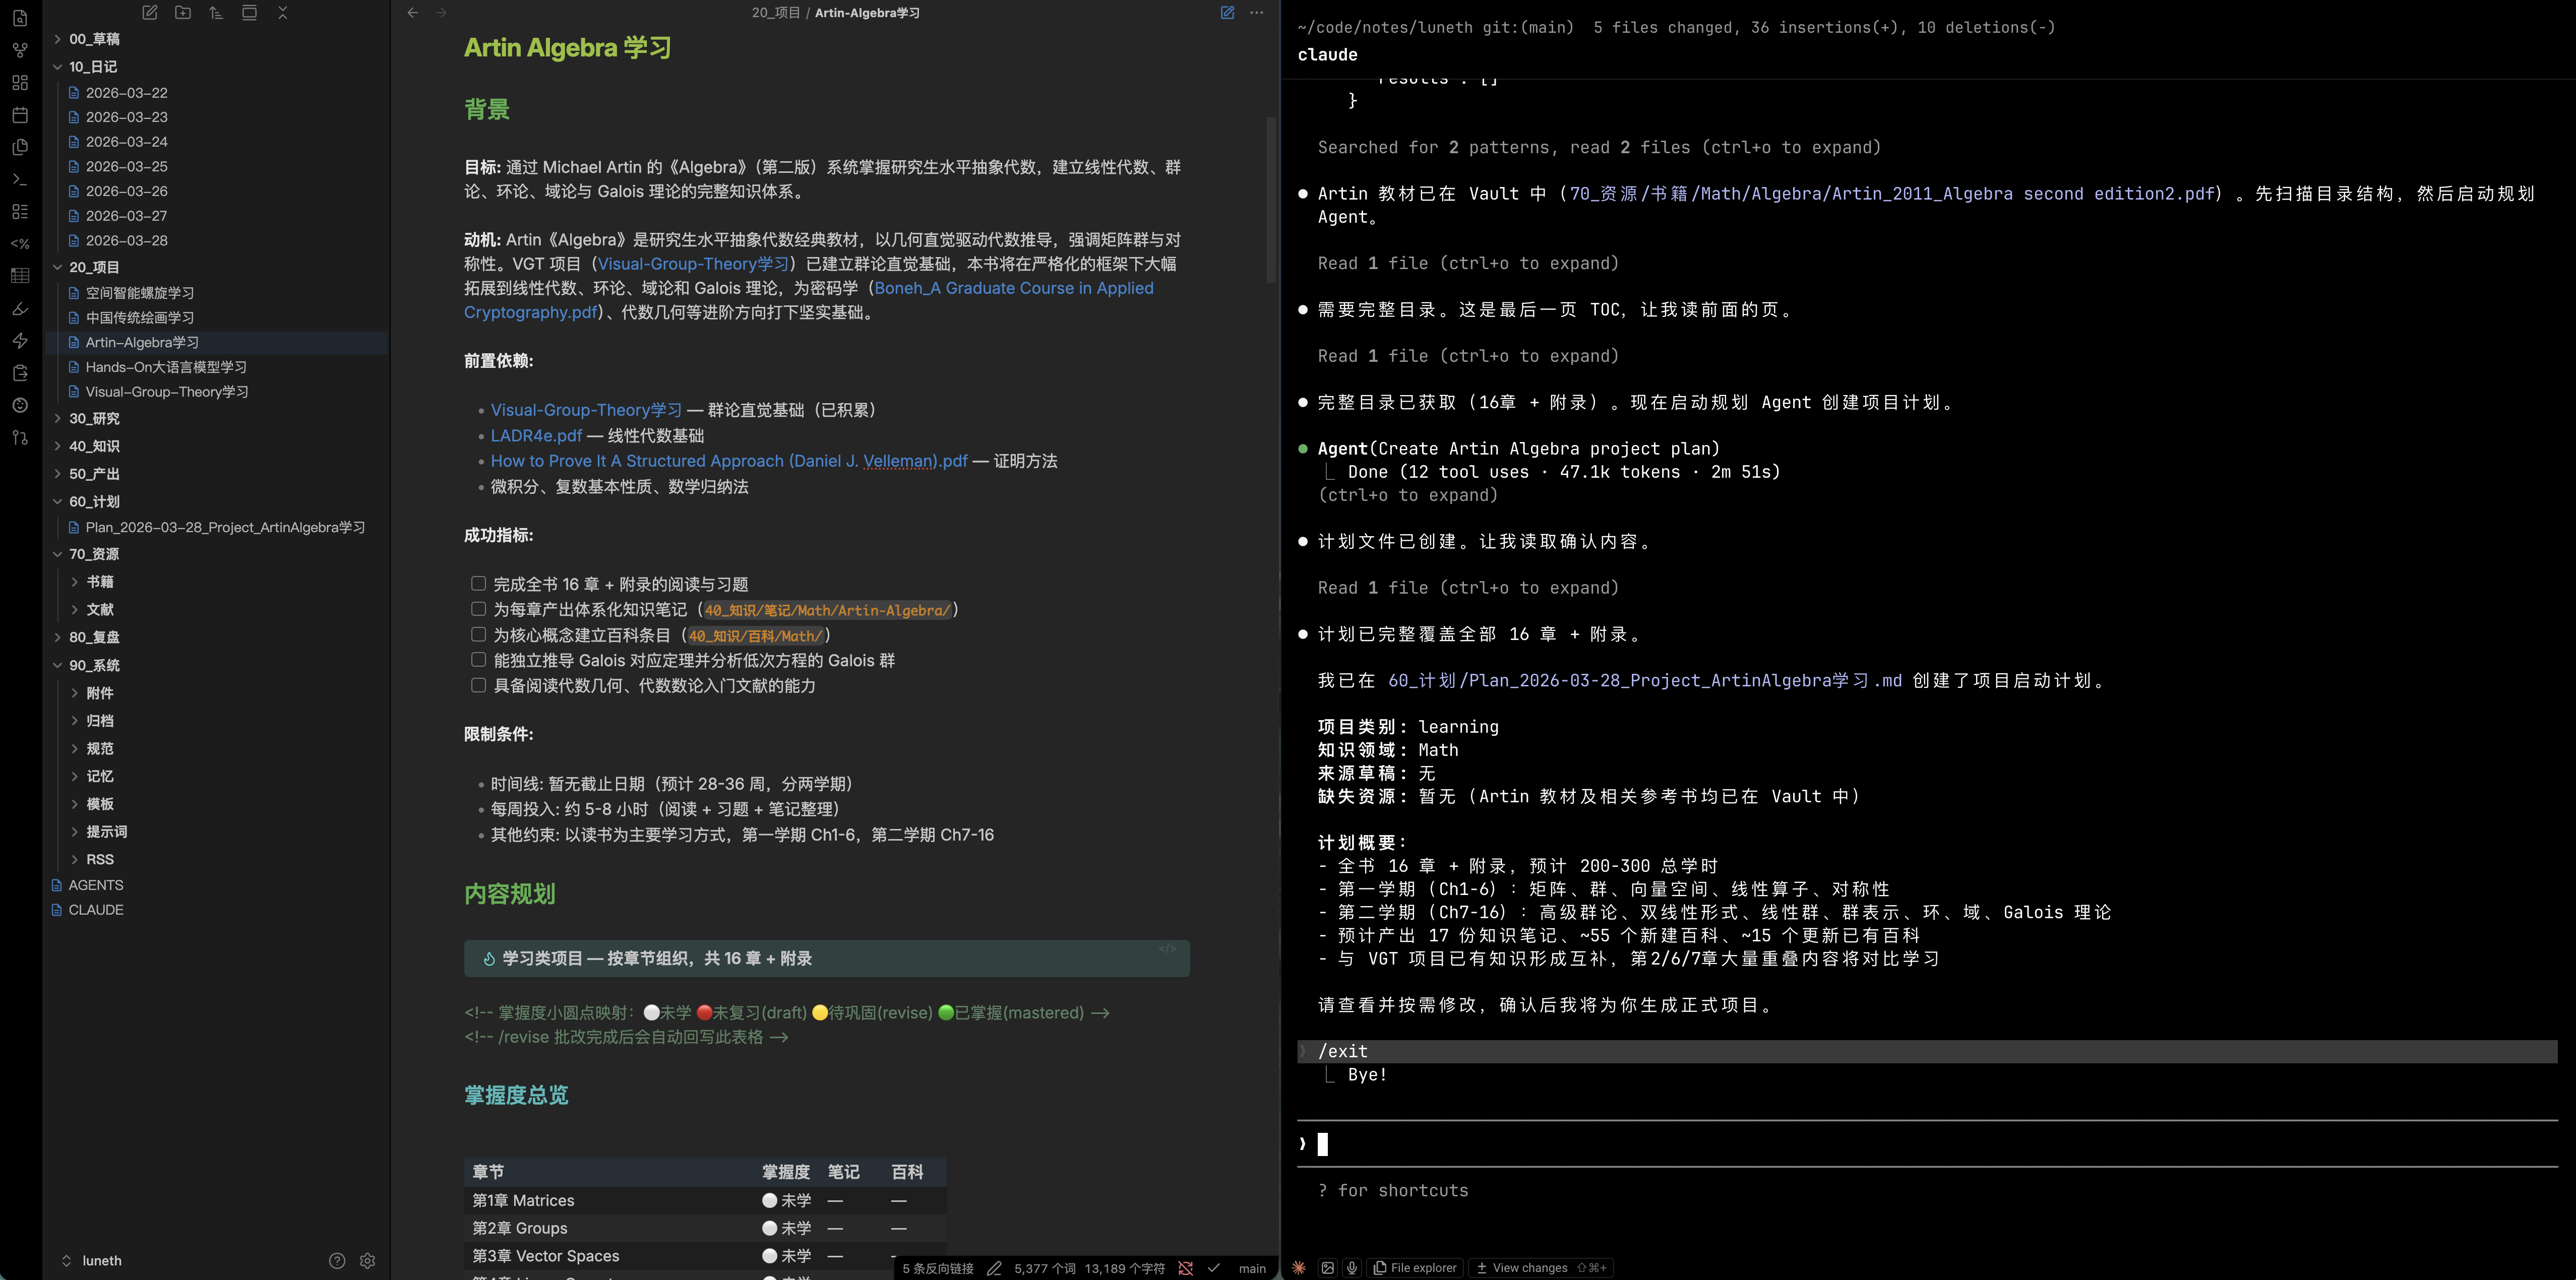Image resolution: width=2576 pixels, height=1280 pixels.
Task: Open the note's more options menu
Action: point(1256,13)
